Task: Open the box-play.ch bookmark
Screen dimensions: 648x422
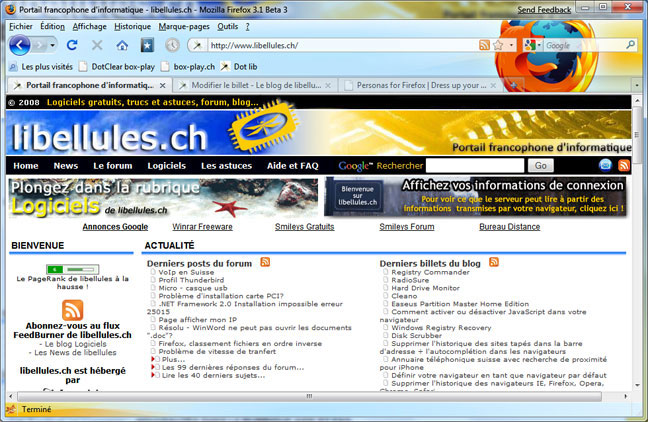Action: pyautogui.click(x=188, y=67)
